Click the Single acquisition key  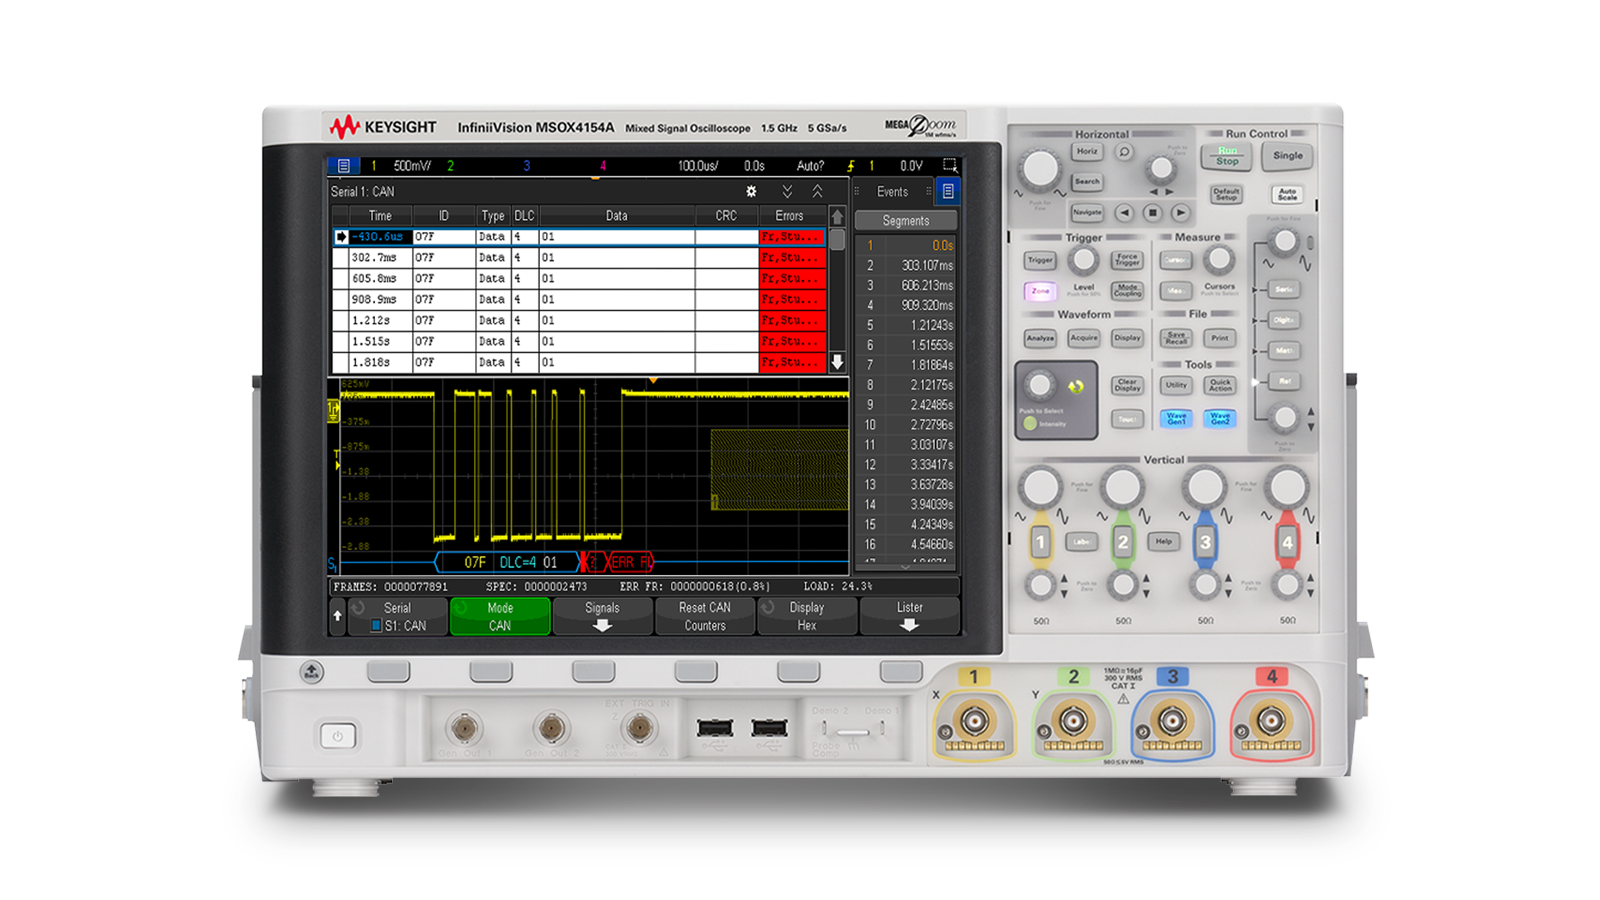coord(1288,156)
